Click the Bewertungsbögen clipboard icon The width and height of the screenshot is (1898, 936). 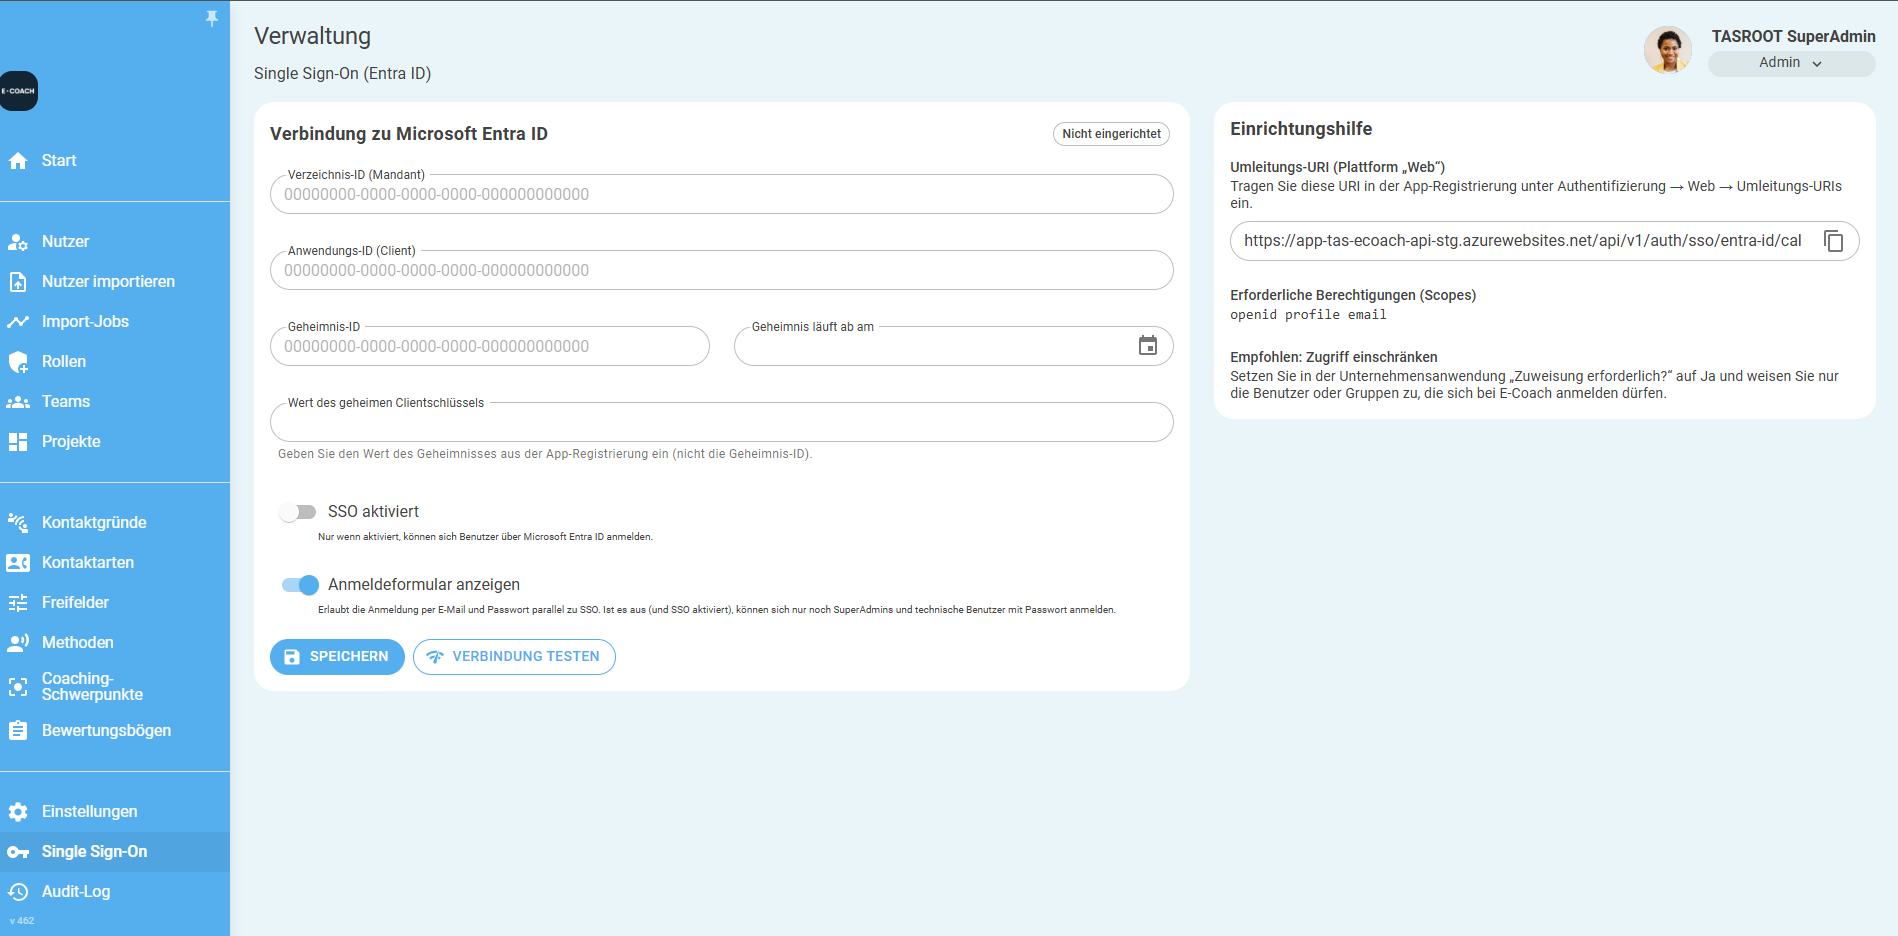pos(18,731)
